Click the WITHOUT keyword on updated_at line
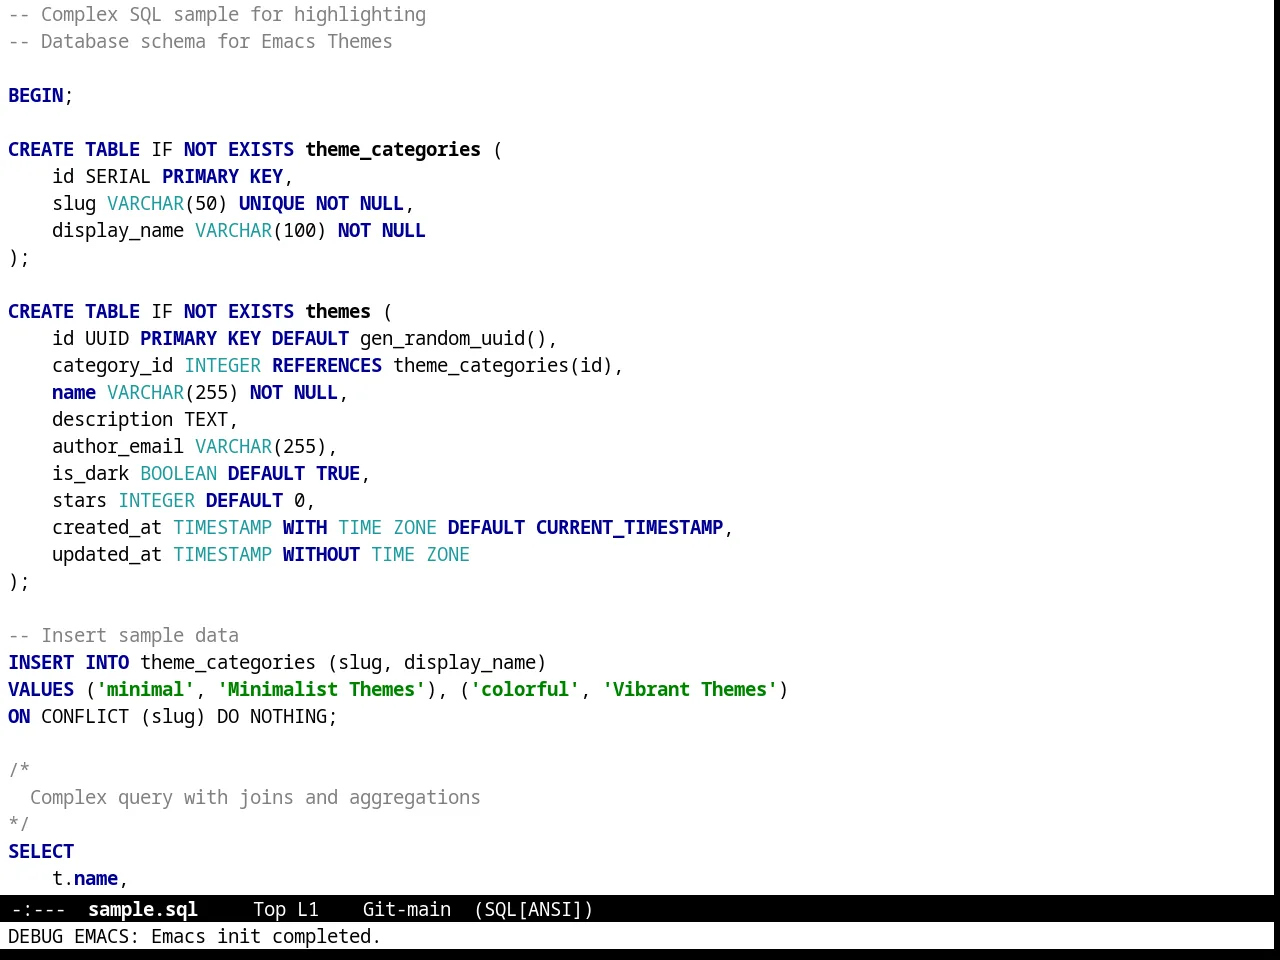 click(321, 554)
